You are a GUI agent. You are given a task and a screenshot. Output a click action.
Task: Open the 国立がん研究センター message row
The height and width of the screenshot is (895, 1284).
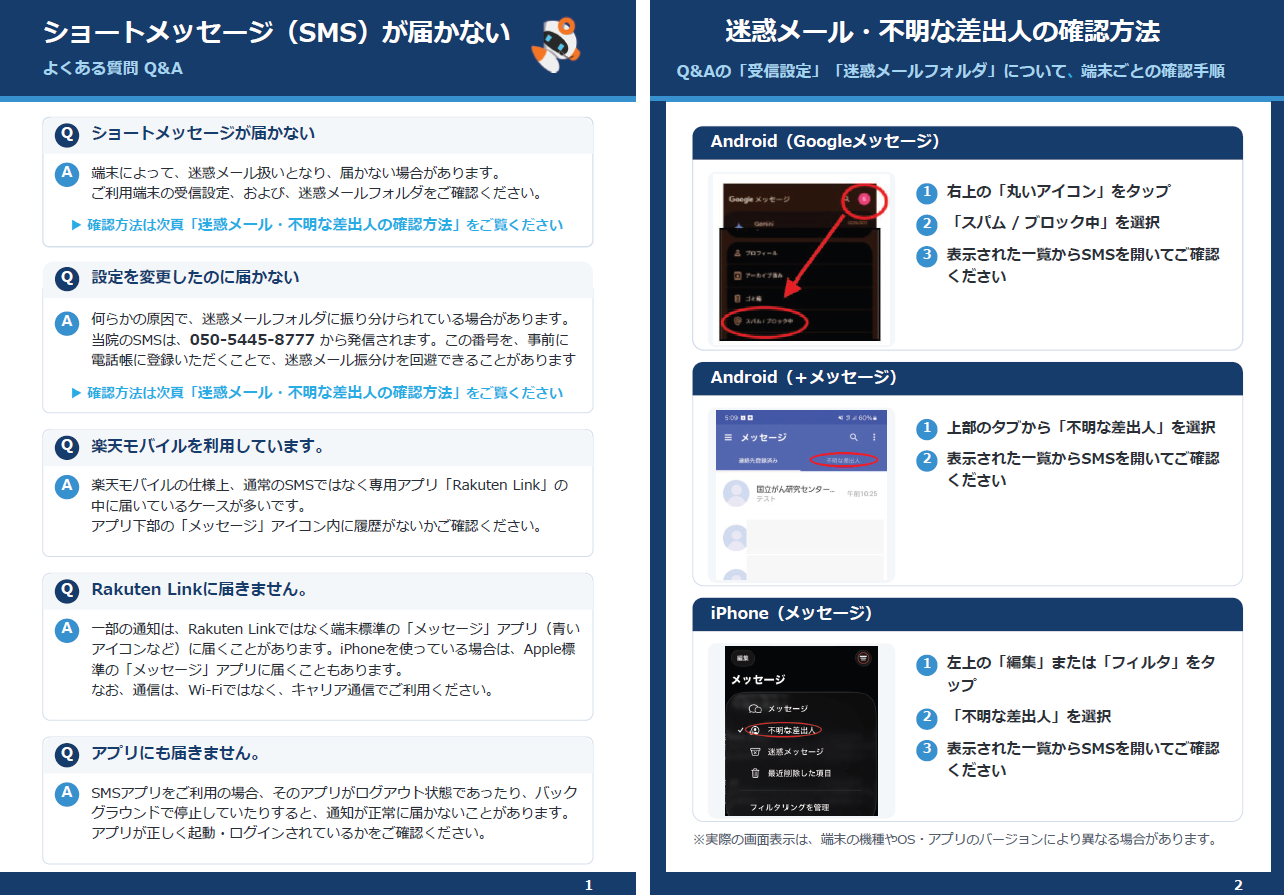[x=799, y=493]
